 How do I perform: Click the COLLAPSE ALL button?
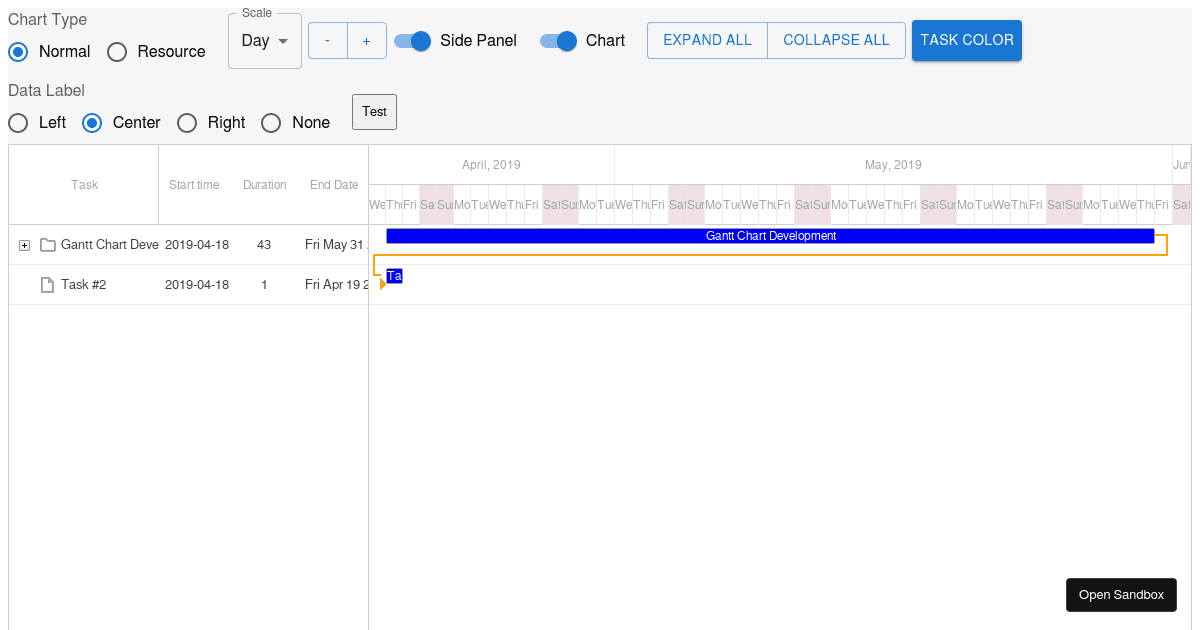[x=836, y=40]
